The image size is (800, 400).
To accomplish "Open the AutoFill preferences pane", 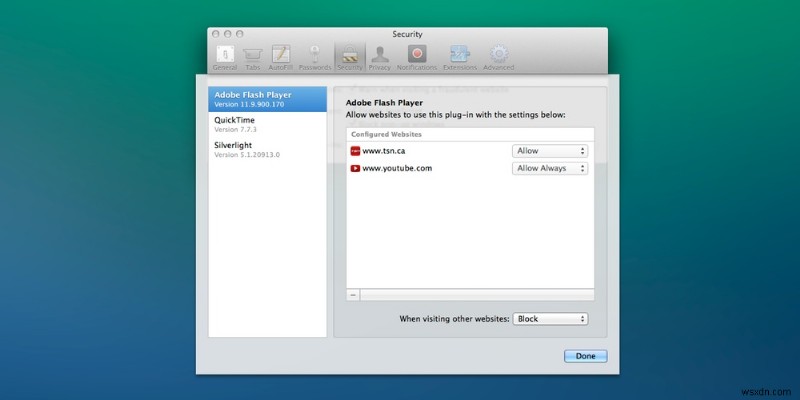I will pyautogui.click(x=281, y=58).
